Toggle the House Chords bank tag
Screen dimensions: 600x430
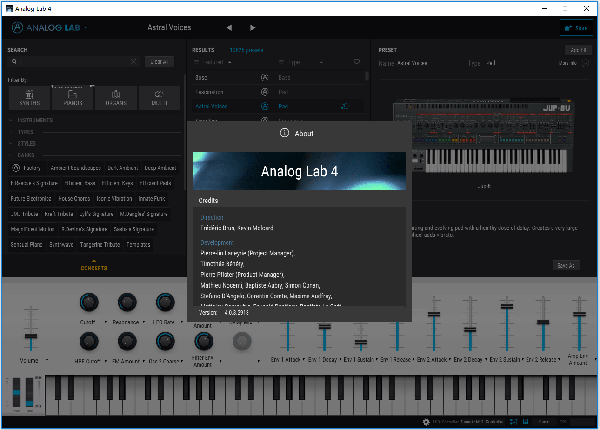(74, 199)
